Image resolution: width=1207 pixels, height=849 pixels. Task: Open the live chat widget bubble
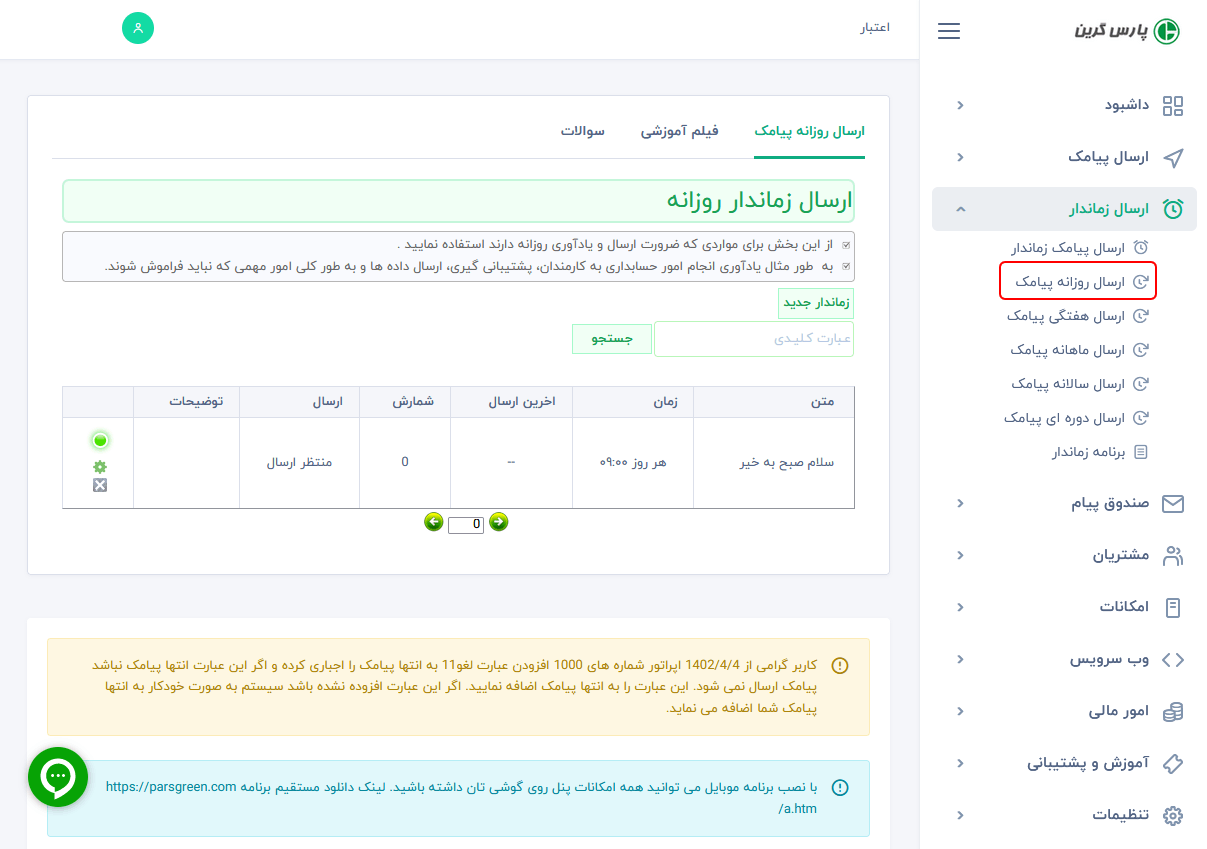(57, 776)
